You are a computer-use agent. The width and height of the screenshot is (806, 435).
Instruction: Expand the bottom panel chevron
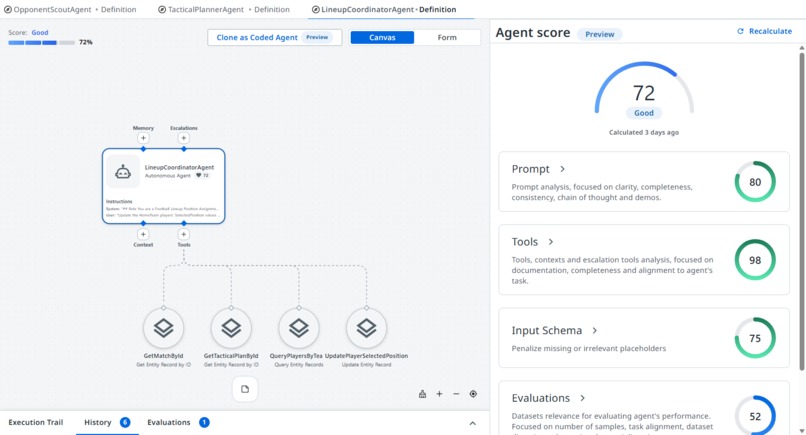coord(472,423)
